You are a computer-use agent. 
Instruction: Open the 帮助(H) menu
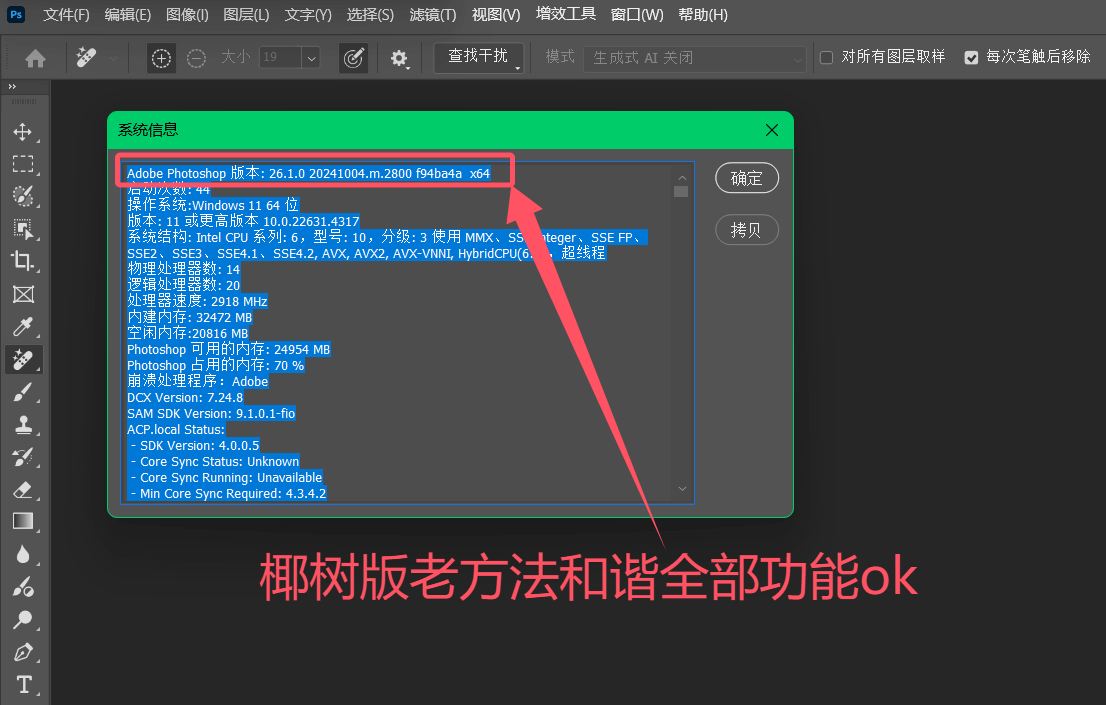(703, 15)
